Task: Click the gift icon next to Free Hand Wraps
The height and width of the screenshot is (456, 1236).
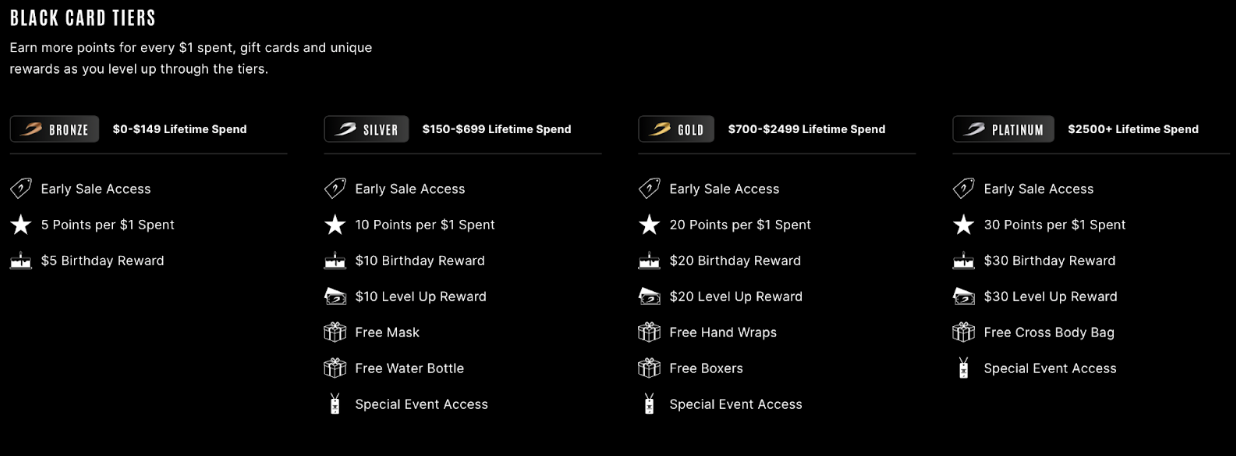Action: (649, 332)
